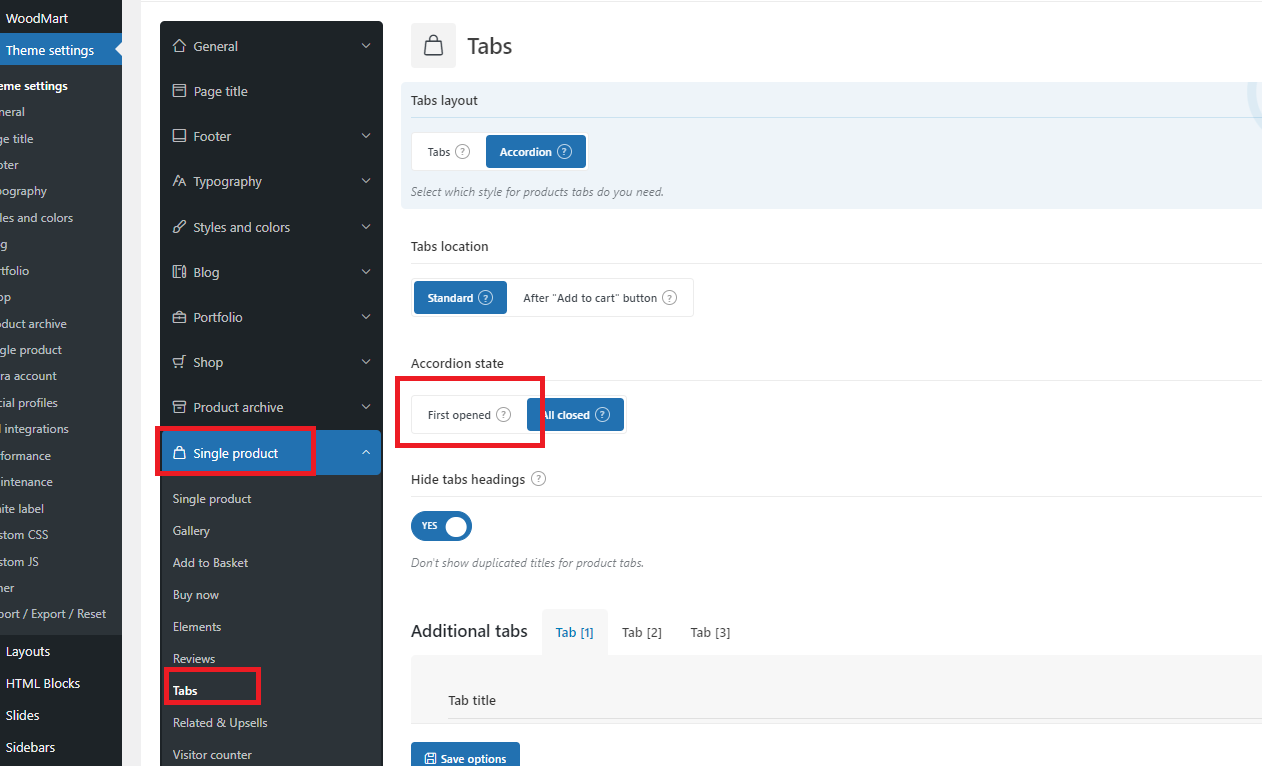Open help tooltip for First opened
The width and height of the screenshot is (1262, 766).
click(503, 415)
